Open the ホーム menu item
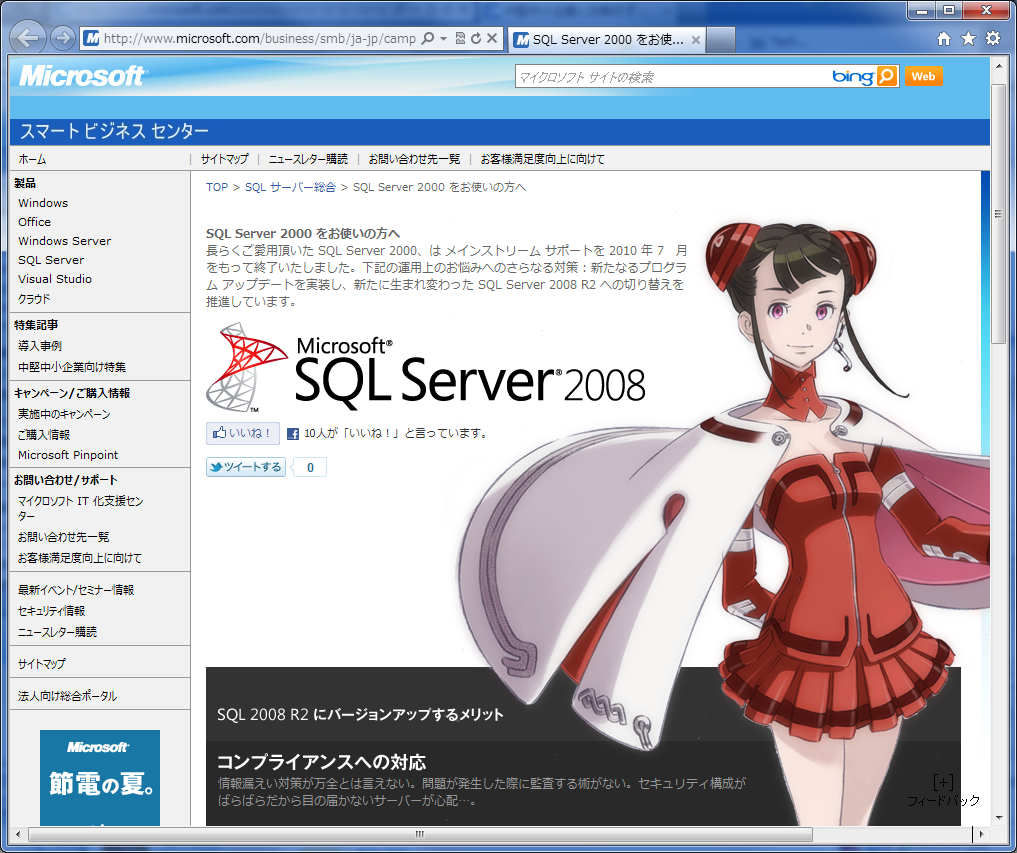Viewport: 1017px width, 853px height. click(32, 159)
